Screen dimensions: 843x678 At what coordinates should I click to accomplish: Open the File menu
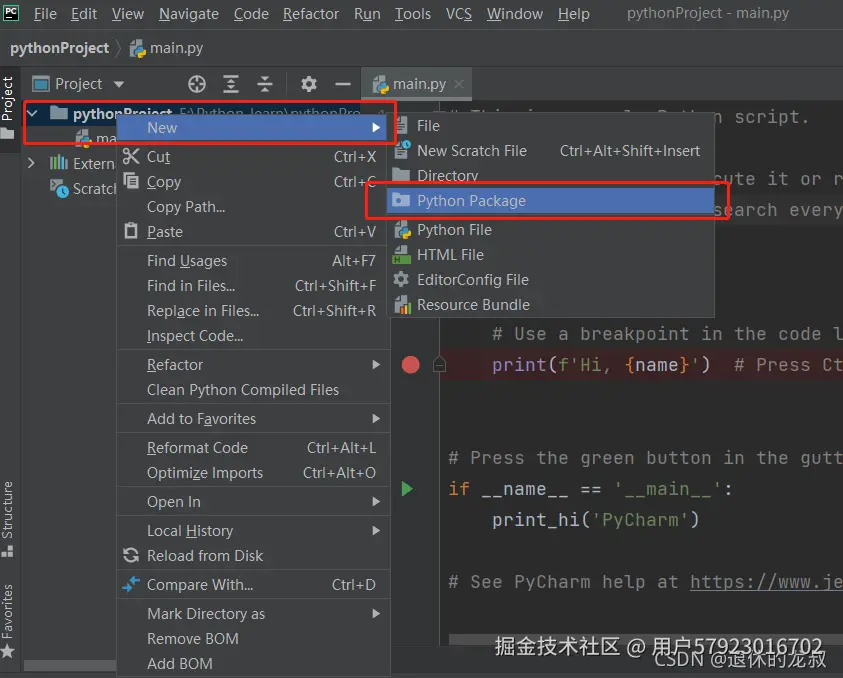tap(45, 13)
